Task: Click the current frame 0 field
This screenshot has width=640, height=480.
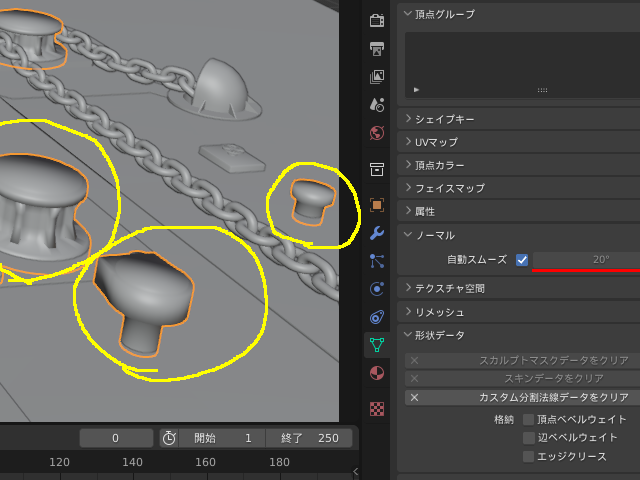Action: click(116, 438)
